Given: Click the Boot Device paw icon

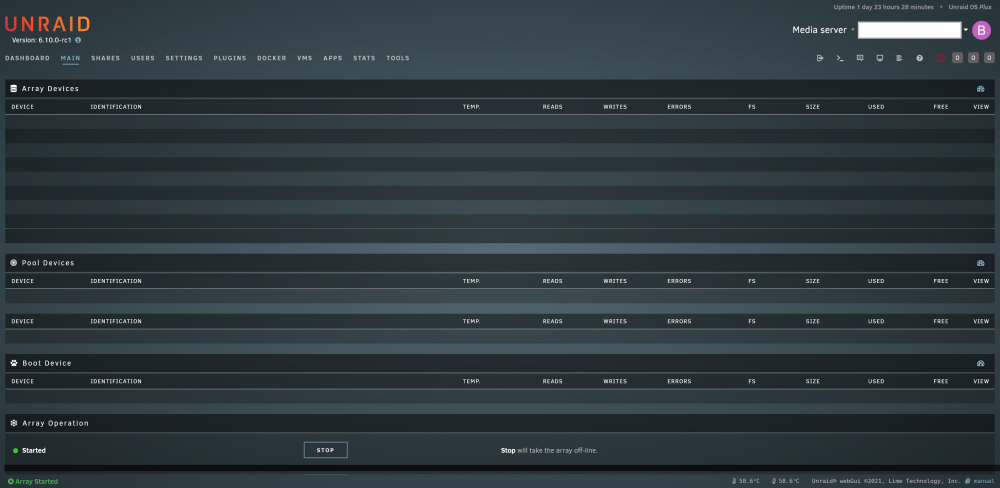Looking at the screenshot, I should tap(14, 363).
